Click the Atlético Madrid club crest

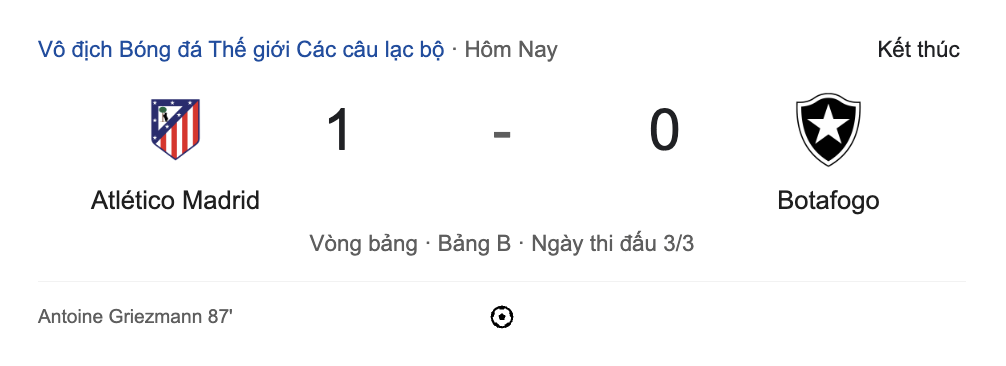click(x=175, y=129)
